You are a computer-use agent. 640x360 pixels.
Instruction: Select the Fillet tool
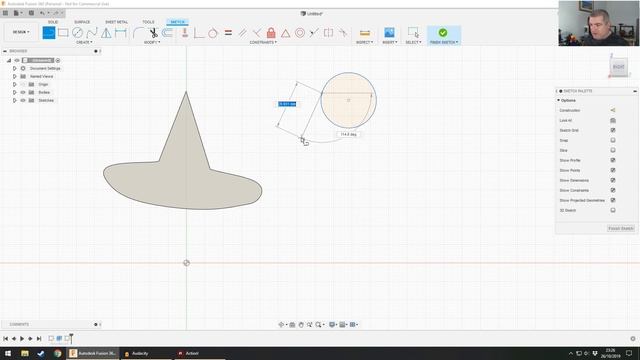click(139, 33)
